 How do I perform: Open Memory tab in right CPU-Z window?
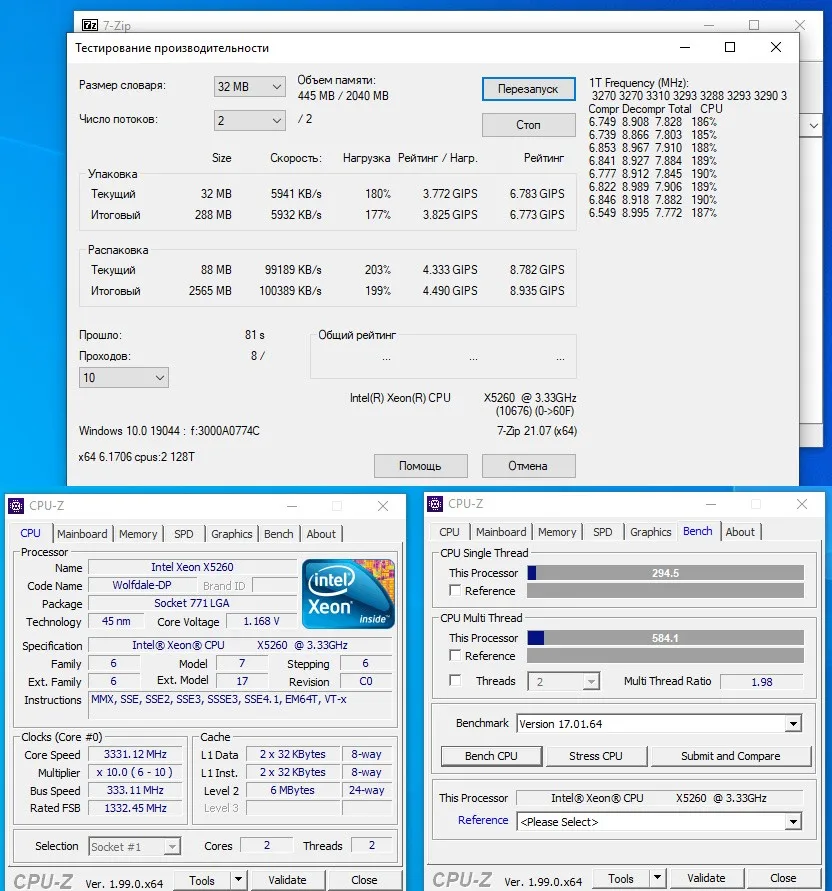click(557, 532)
